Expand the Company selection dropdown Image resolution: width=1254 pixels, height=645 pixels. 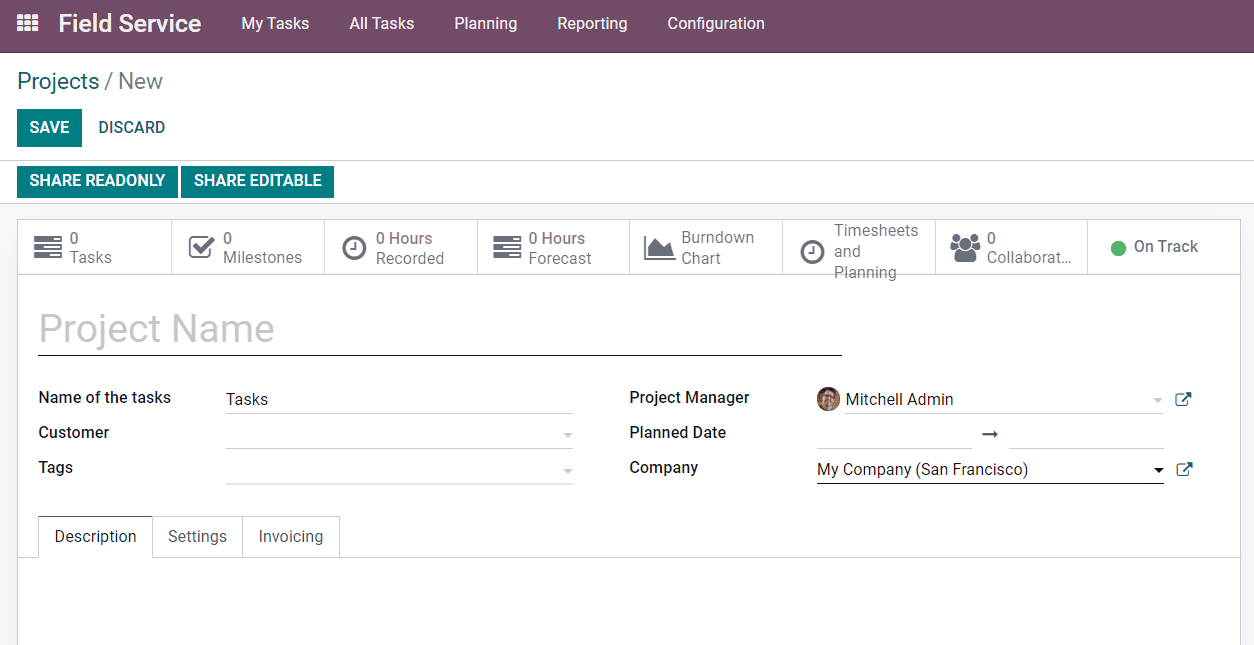(1158, 469)
